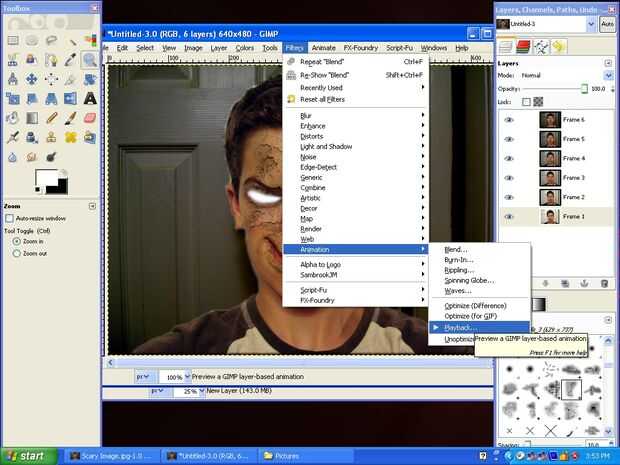Image resolution: width=620 pixels, height=465 pixels.
Task: Select the Measure compass tool
Action: click(13, 79)
